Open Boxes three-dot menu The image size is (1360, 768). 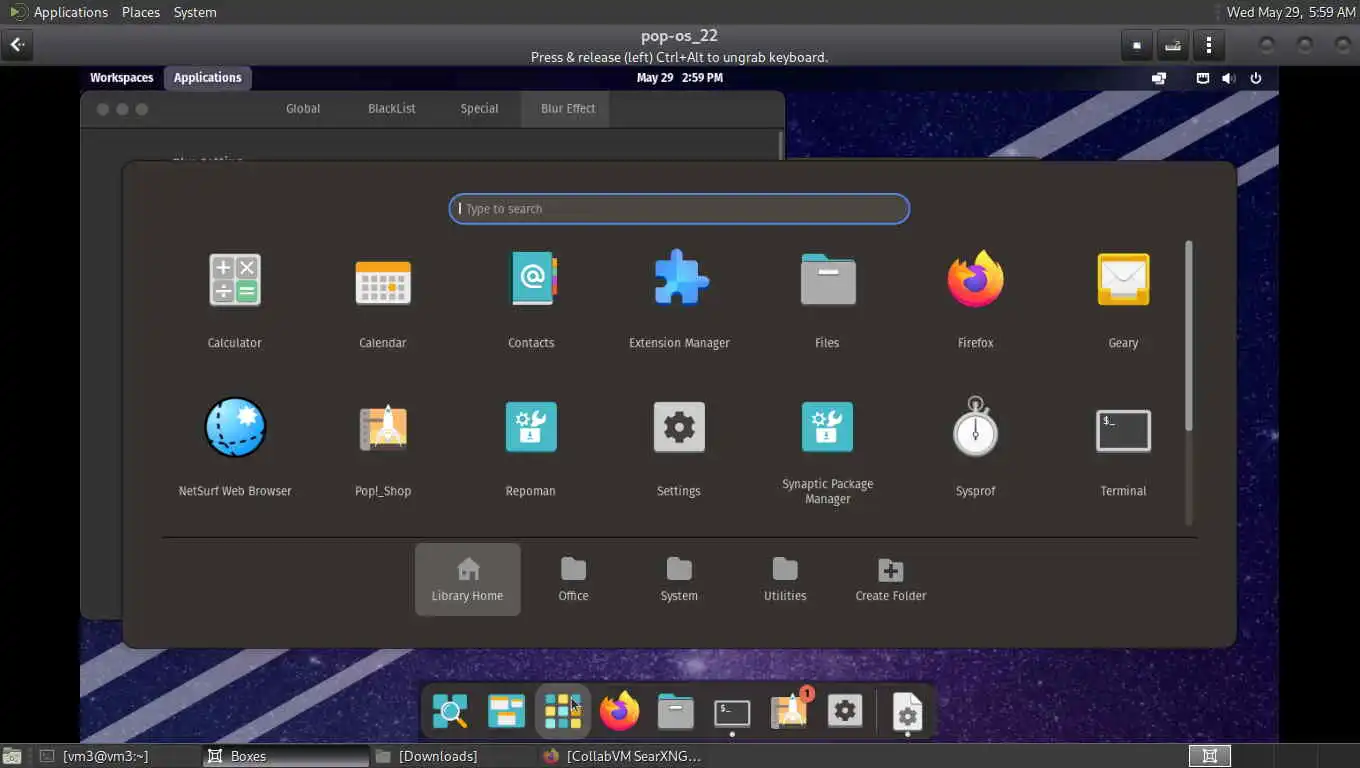click(1209, 45)
